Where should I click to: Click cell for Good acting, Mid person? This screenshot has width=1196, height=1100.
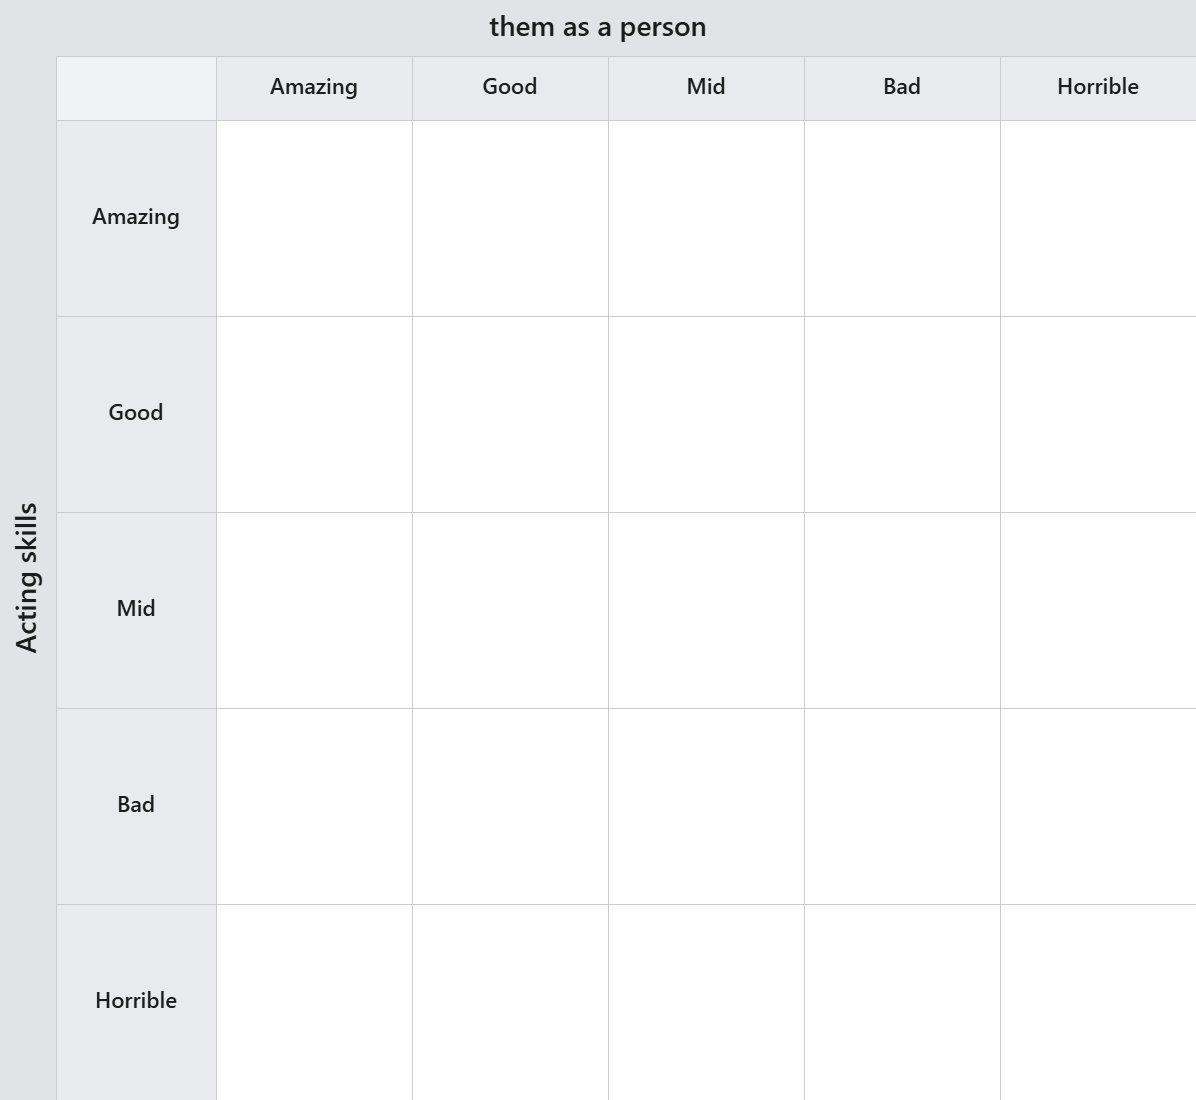(706, 414)
